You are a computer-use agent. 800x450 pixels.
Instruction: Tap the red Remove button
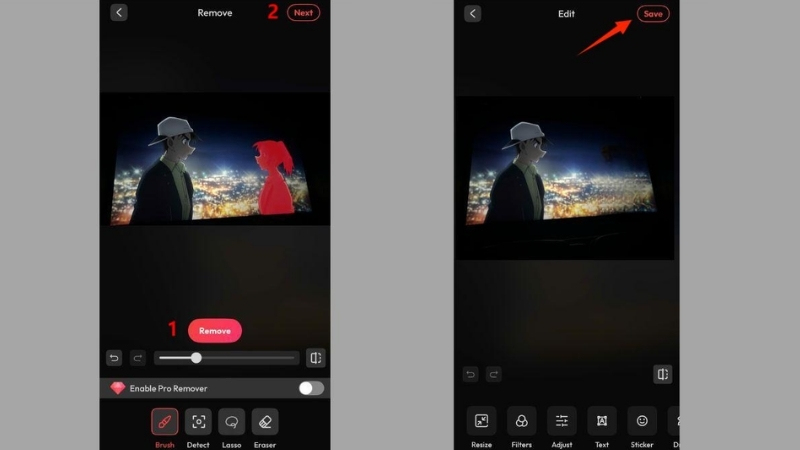(x=215, y=331)
